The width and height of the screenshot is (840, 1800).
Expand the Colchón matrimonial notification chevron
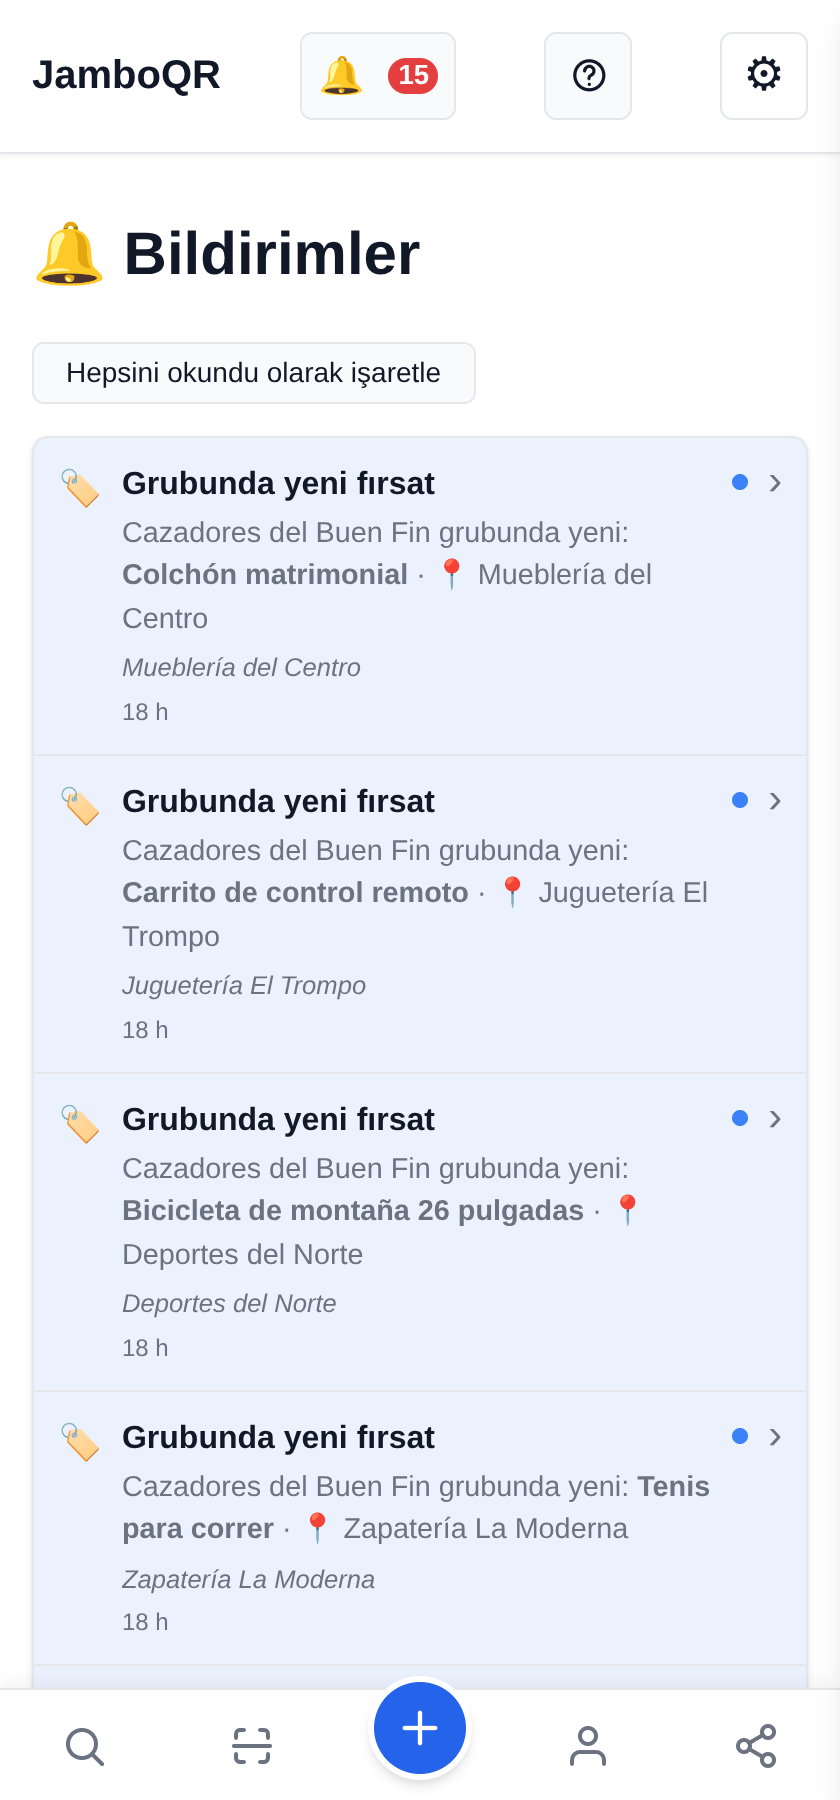775,483
